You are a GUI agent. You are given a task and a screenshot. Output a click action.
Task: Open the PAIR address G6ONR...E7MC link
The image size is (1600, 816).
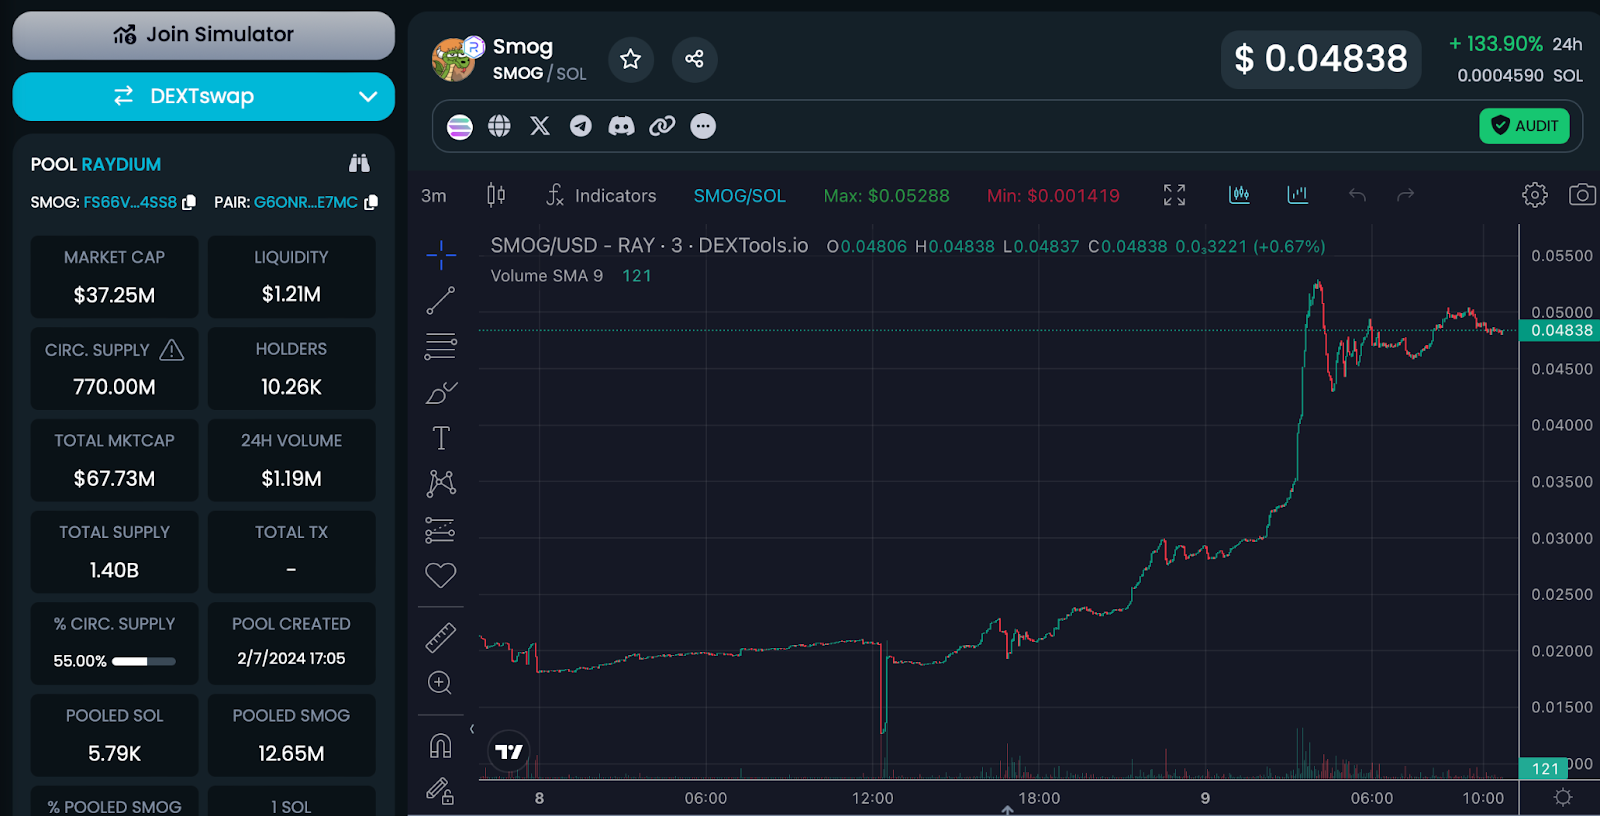306,202
